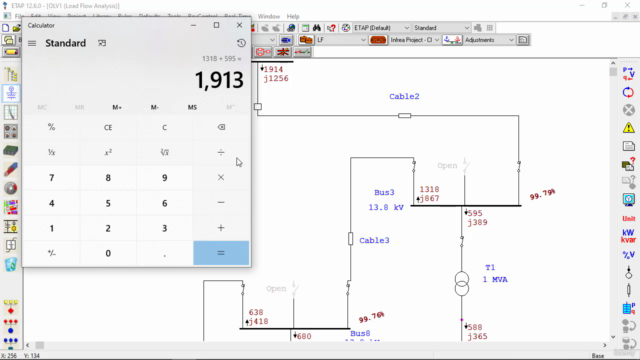Click the Calculator backspace button
This screenshot has width=640, height=360.
point(221,127)
